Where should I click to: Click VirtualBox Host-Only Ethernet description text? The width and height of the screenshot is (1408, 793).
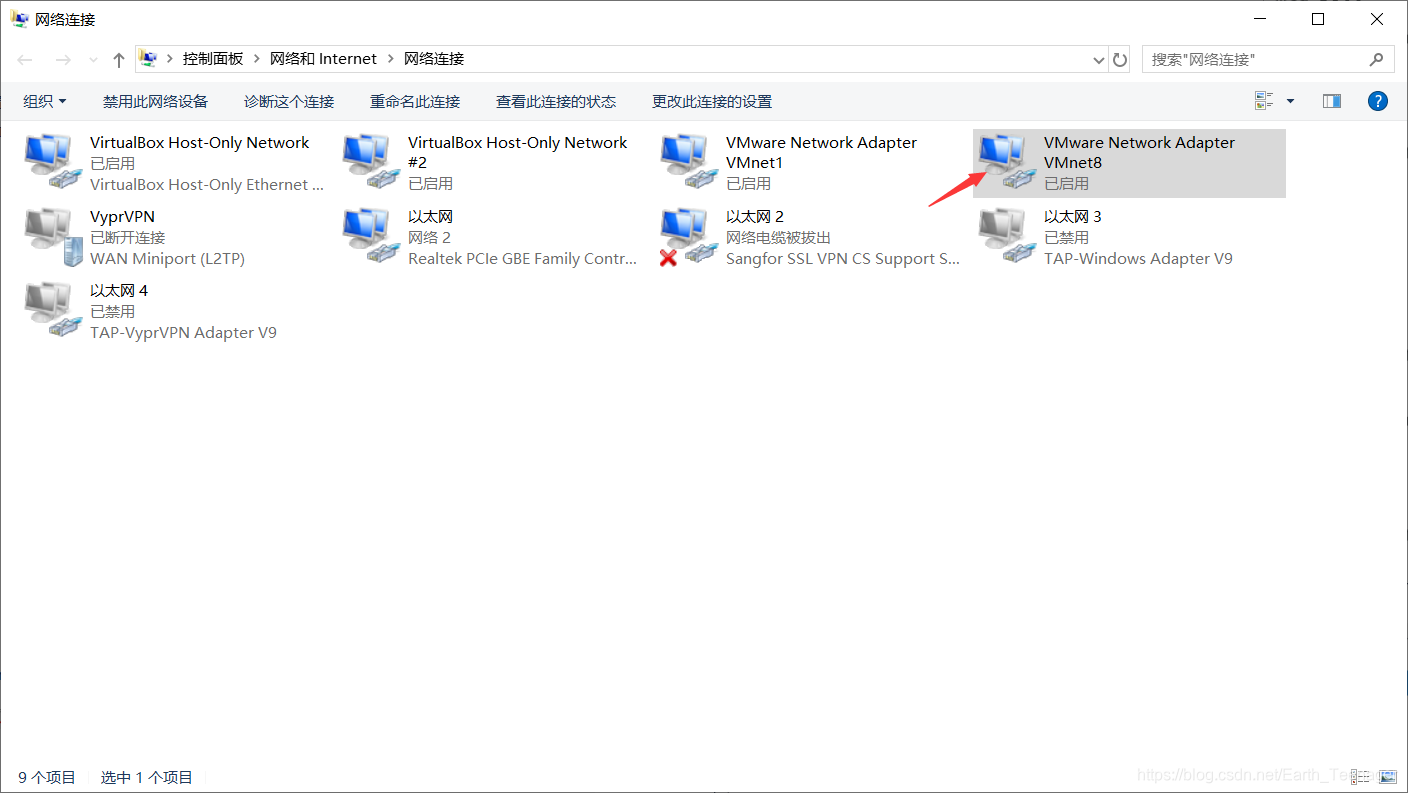(207, 184)
